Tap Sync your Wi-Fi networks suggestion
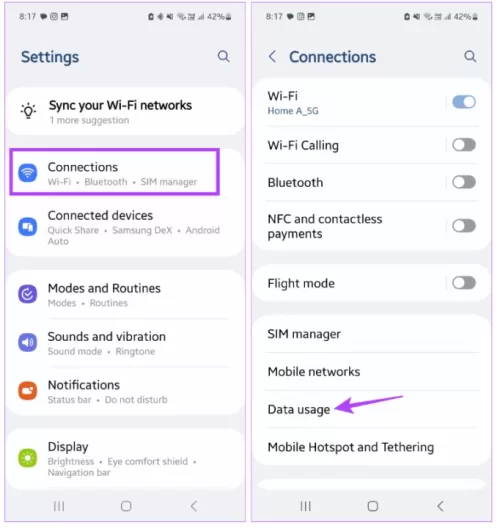Screen dimensions: 500x528 click(x=125, y=111)
